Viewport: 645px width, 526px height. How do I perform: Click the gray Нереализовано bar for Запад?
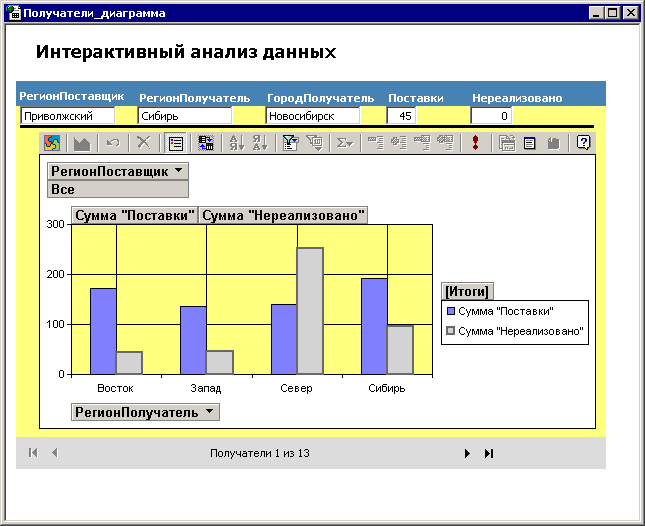pos(220,362)
